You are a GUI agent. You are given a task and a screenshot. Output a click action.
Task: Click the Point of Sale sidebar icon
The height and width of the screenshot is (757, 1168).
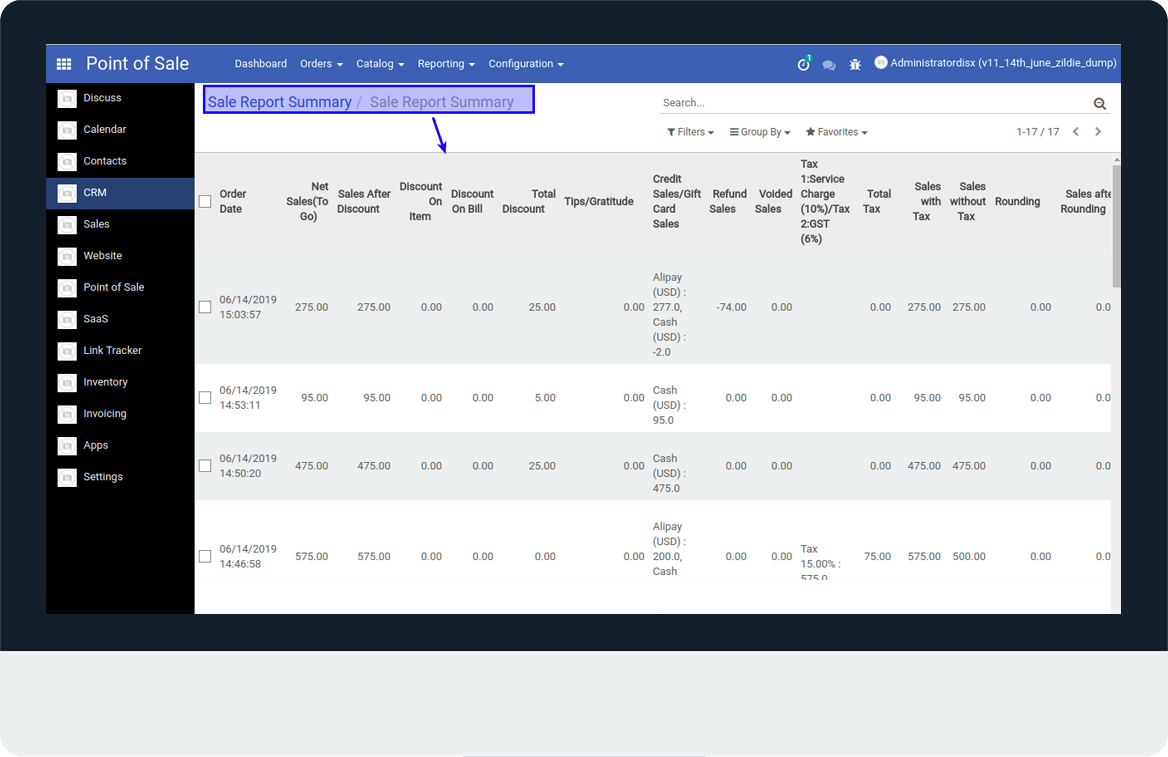pyautogui.click(x=67, y=288)
